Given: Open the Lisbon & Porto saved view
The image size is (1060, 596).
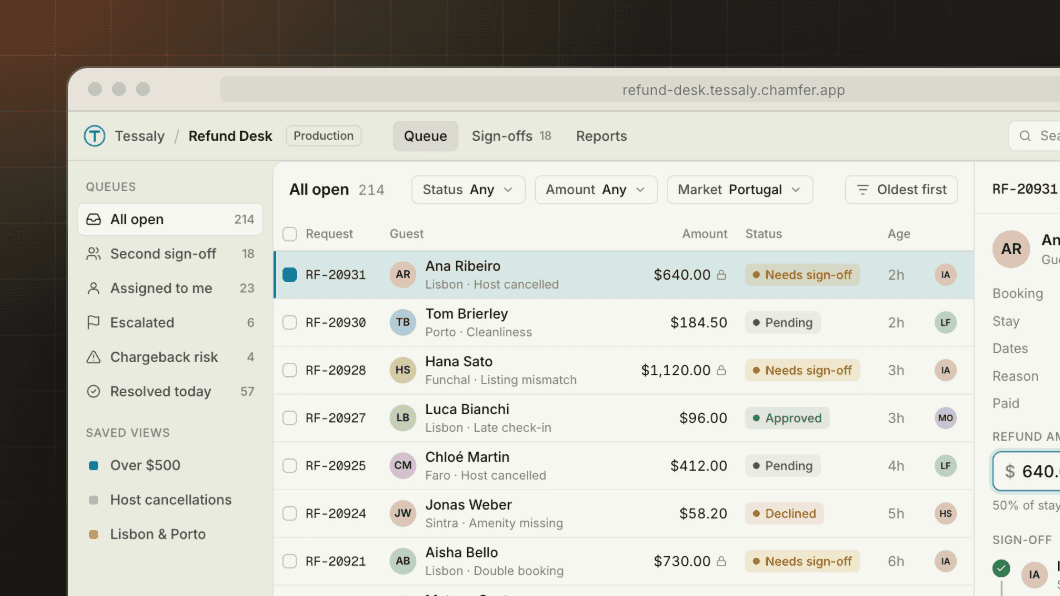Looking at the screenshot, I should point(170,535).
